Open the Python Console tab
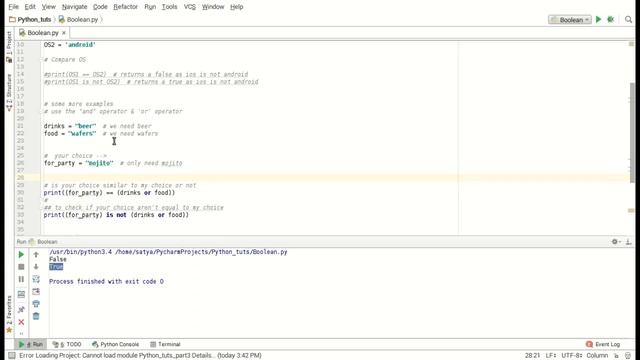The image size is (640, 360). (x=116, y=344)
